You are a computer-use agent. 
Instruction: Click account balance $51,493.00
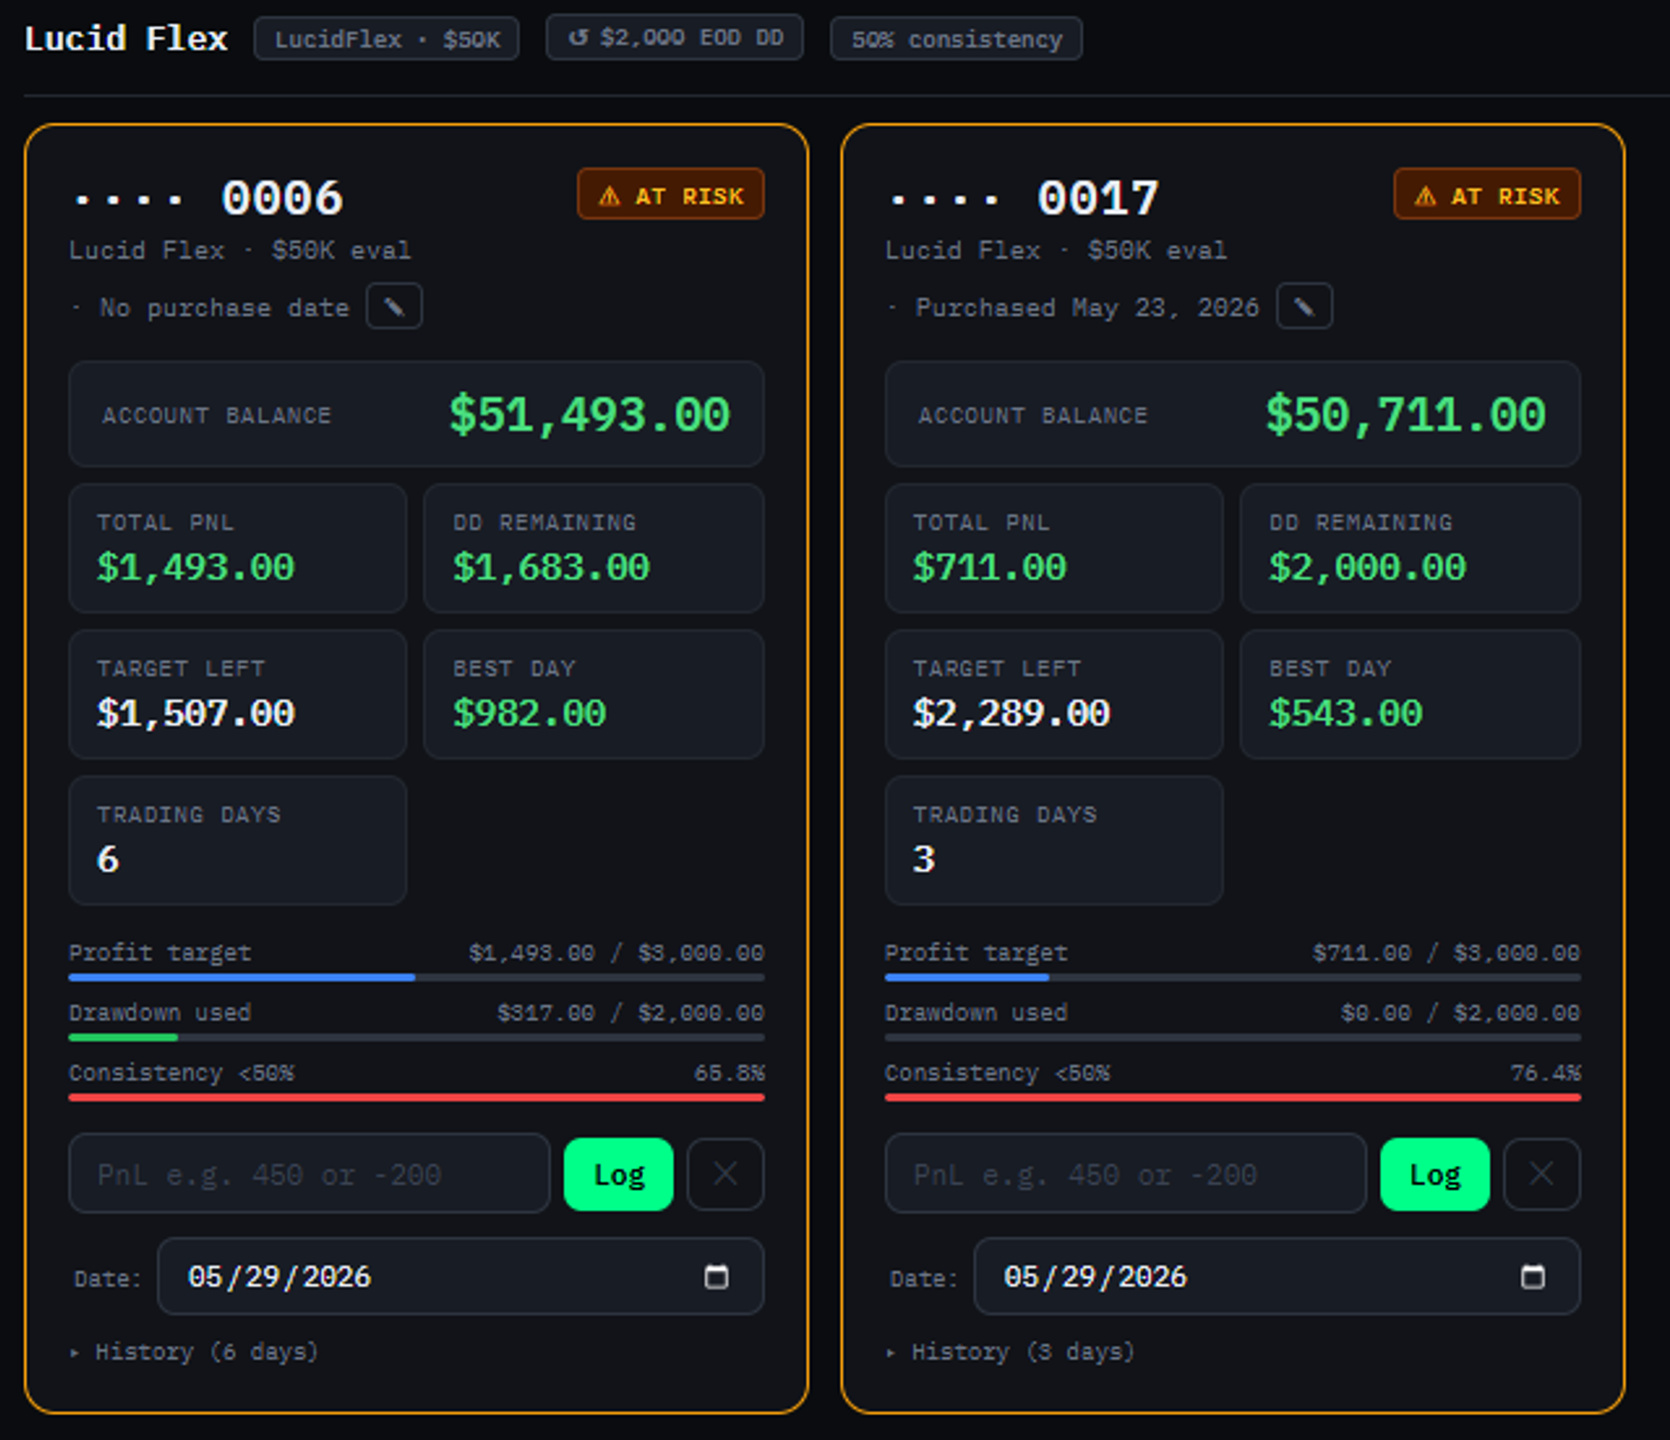pos(589,415)
